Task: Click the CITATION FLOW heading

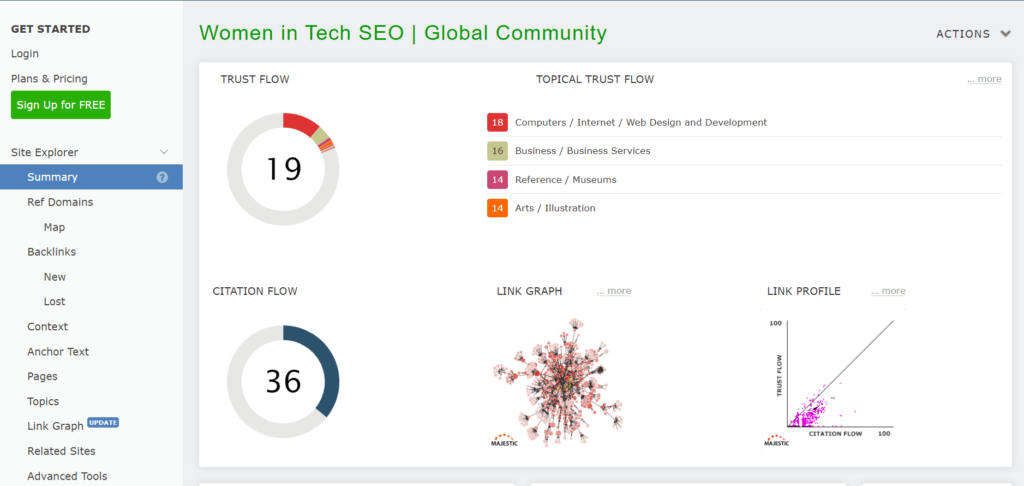Action: pyautogui.click(x=255, y=291)
